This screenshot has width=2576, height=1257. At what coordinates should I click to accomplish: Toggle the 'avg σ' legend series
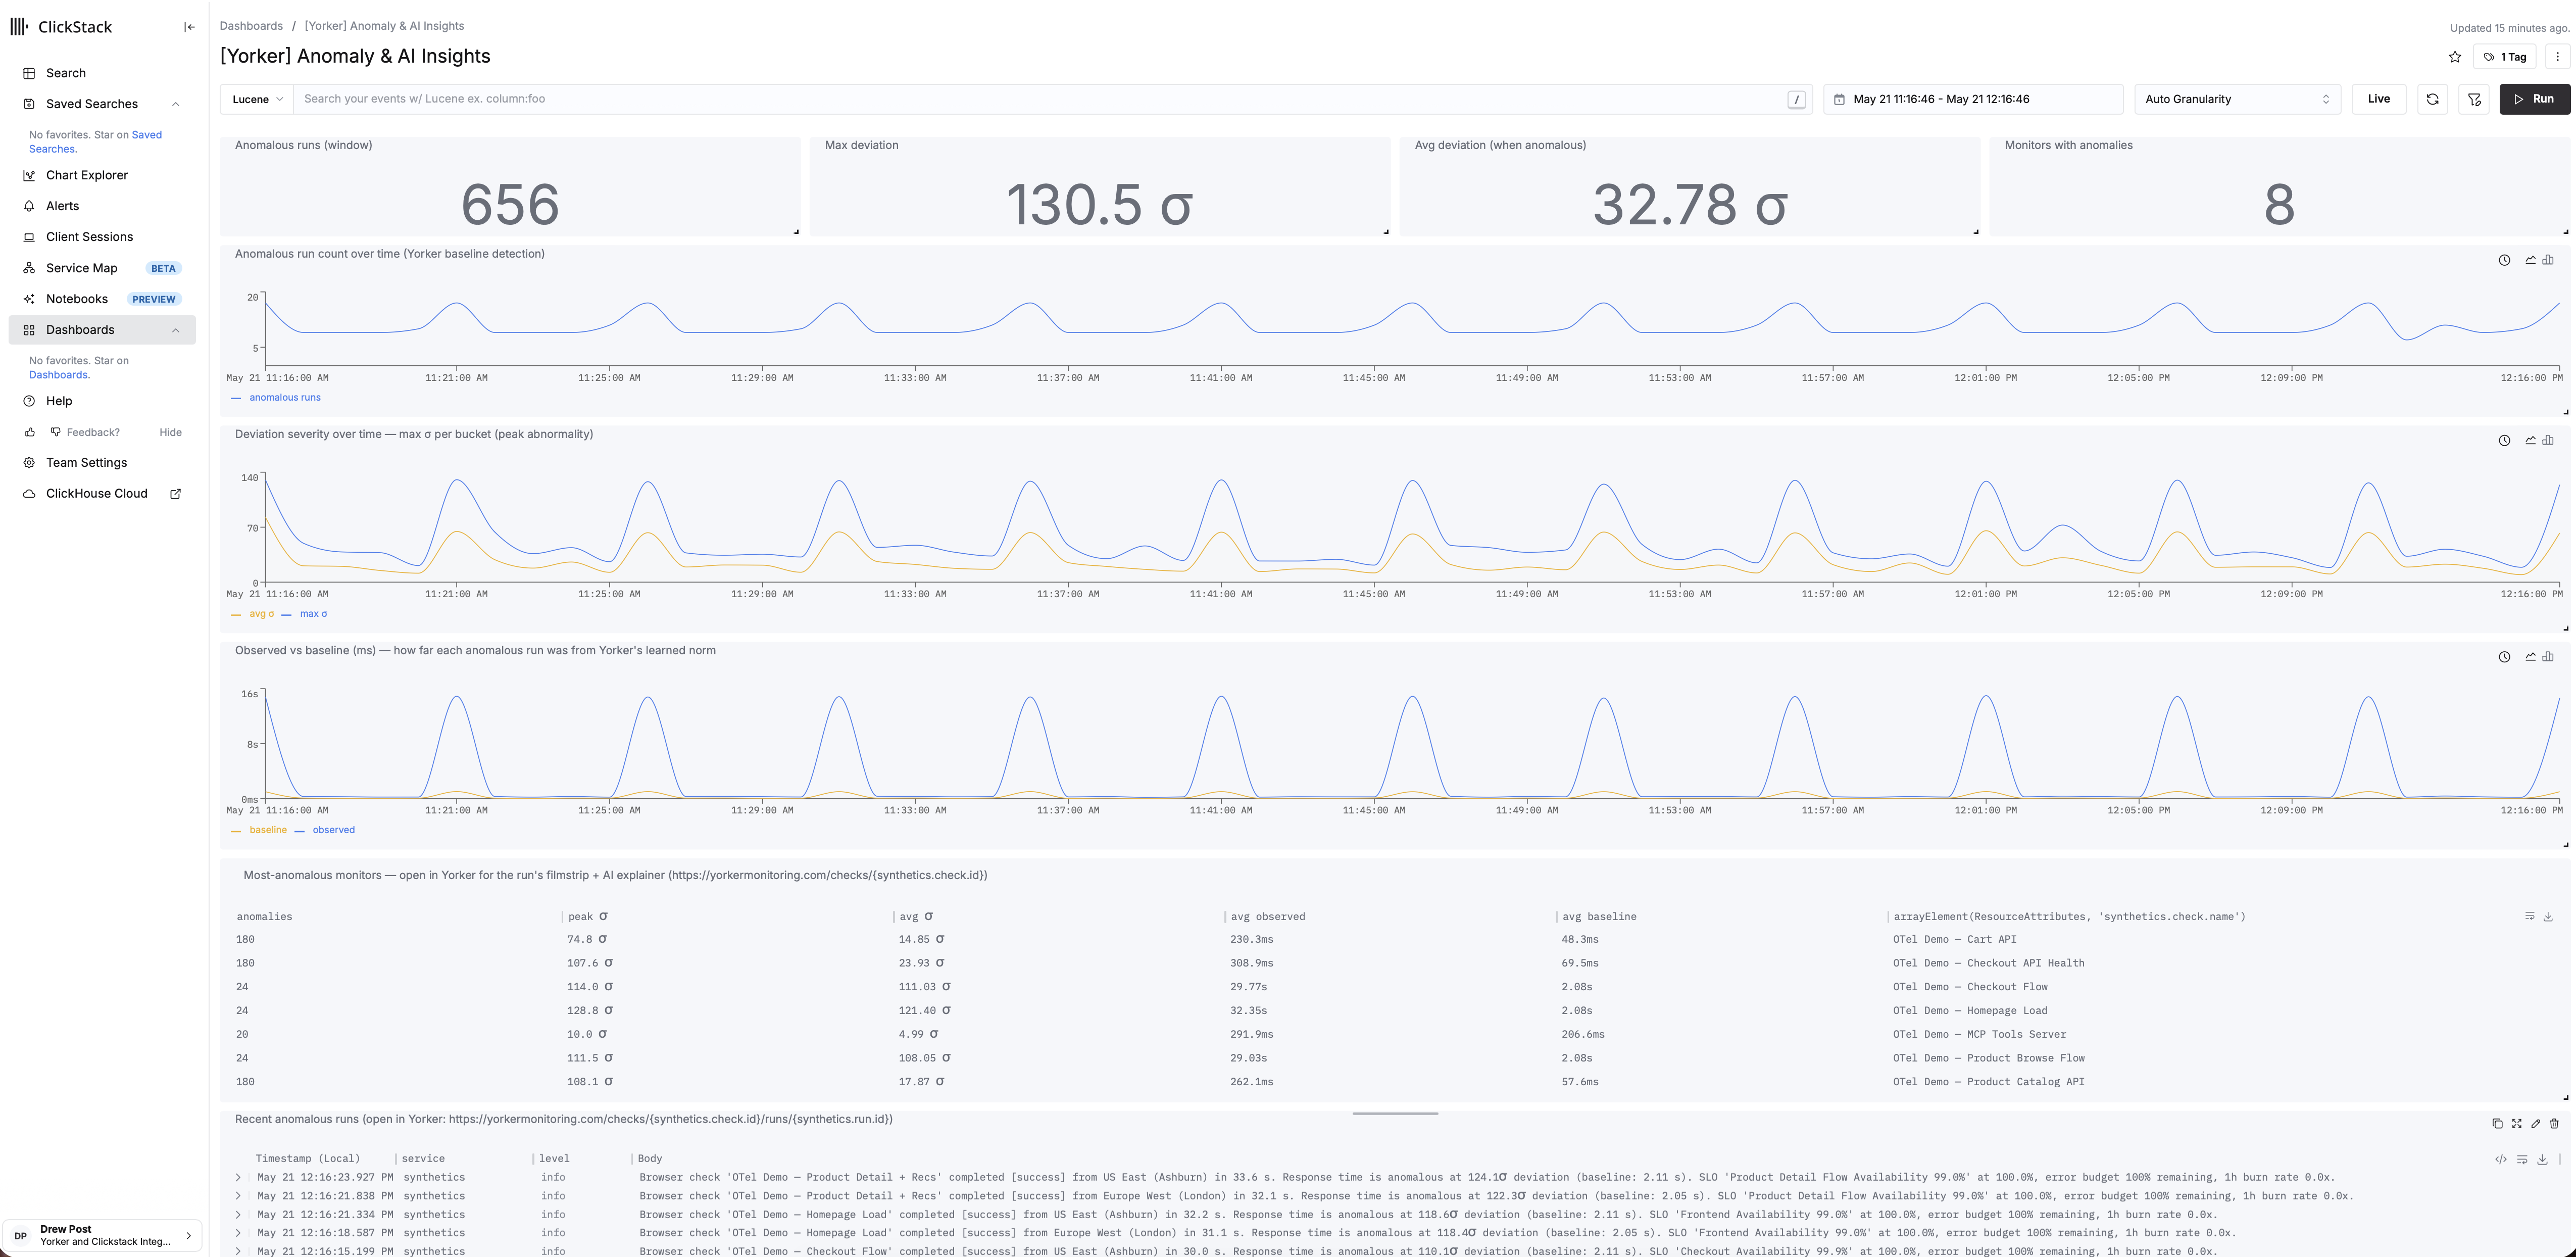pos(253,614)
